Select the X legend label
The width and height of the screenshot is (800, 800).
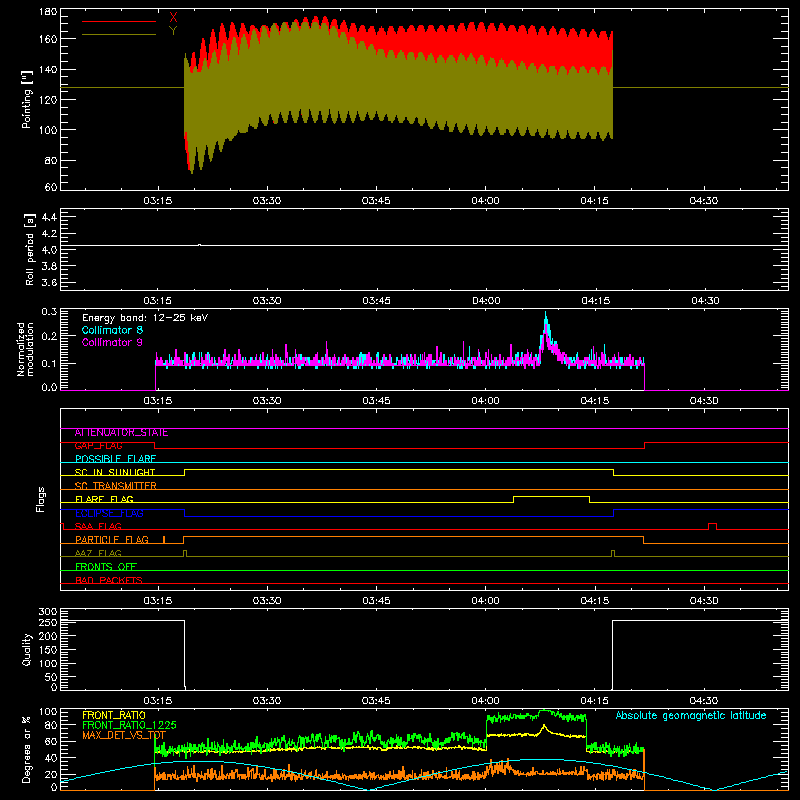(173, 18)
